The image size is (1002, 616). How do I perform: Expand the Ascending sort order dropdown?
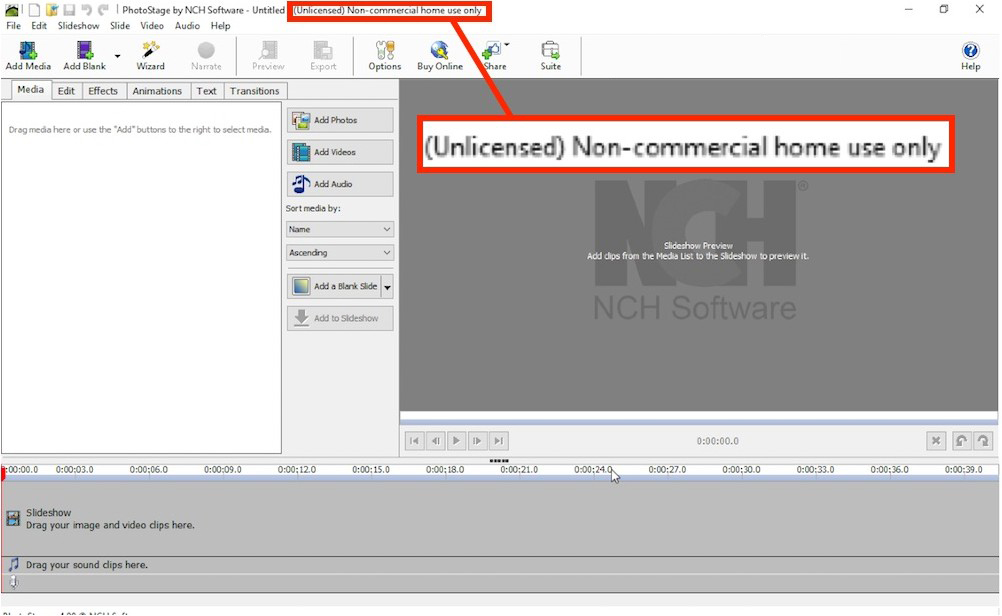(340, 252)
